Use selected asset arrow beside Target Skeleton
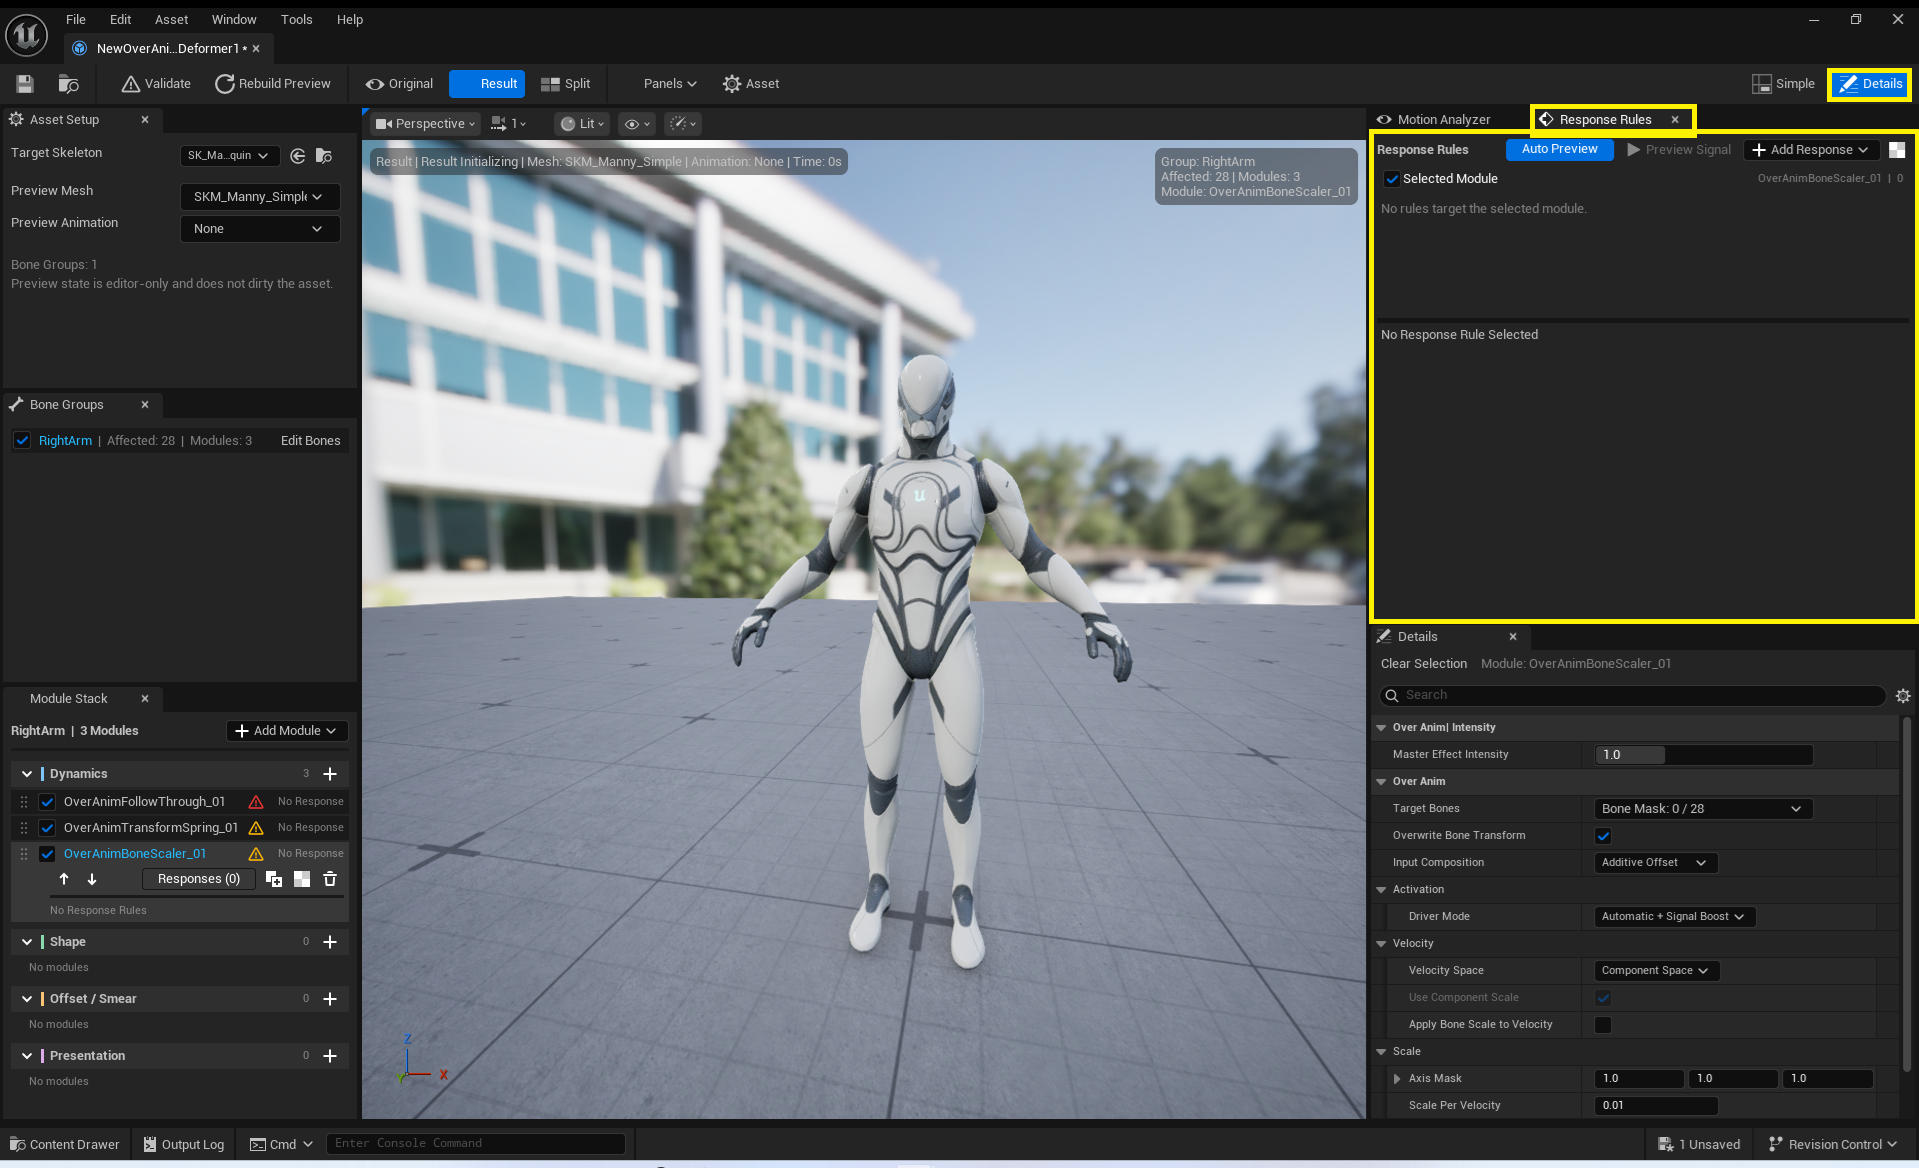The height and width of the screenshot is (1168, 1919). [298, 156]
